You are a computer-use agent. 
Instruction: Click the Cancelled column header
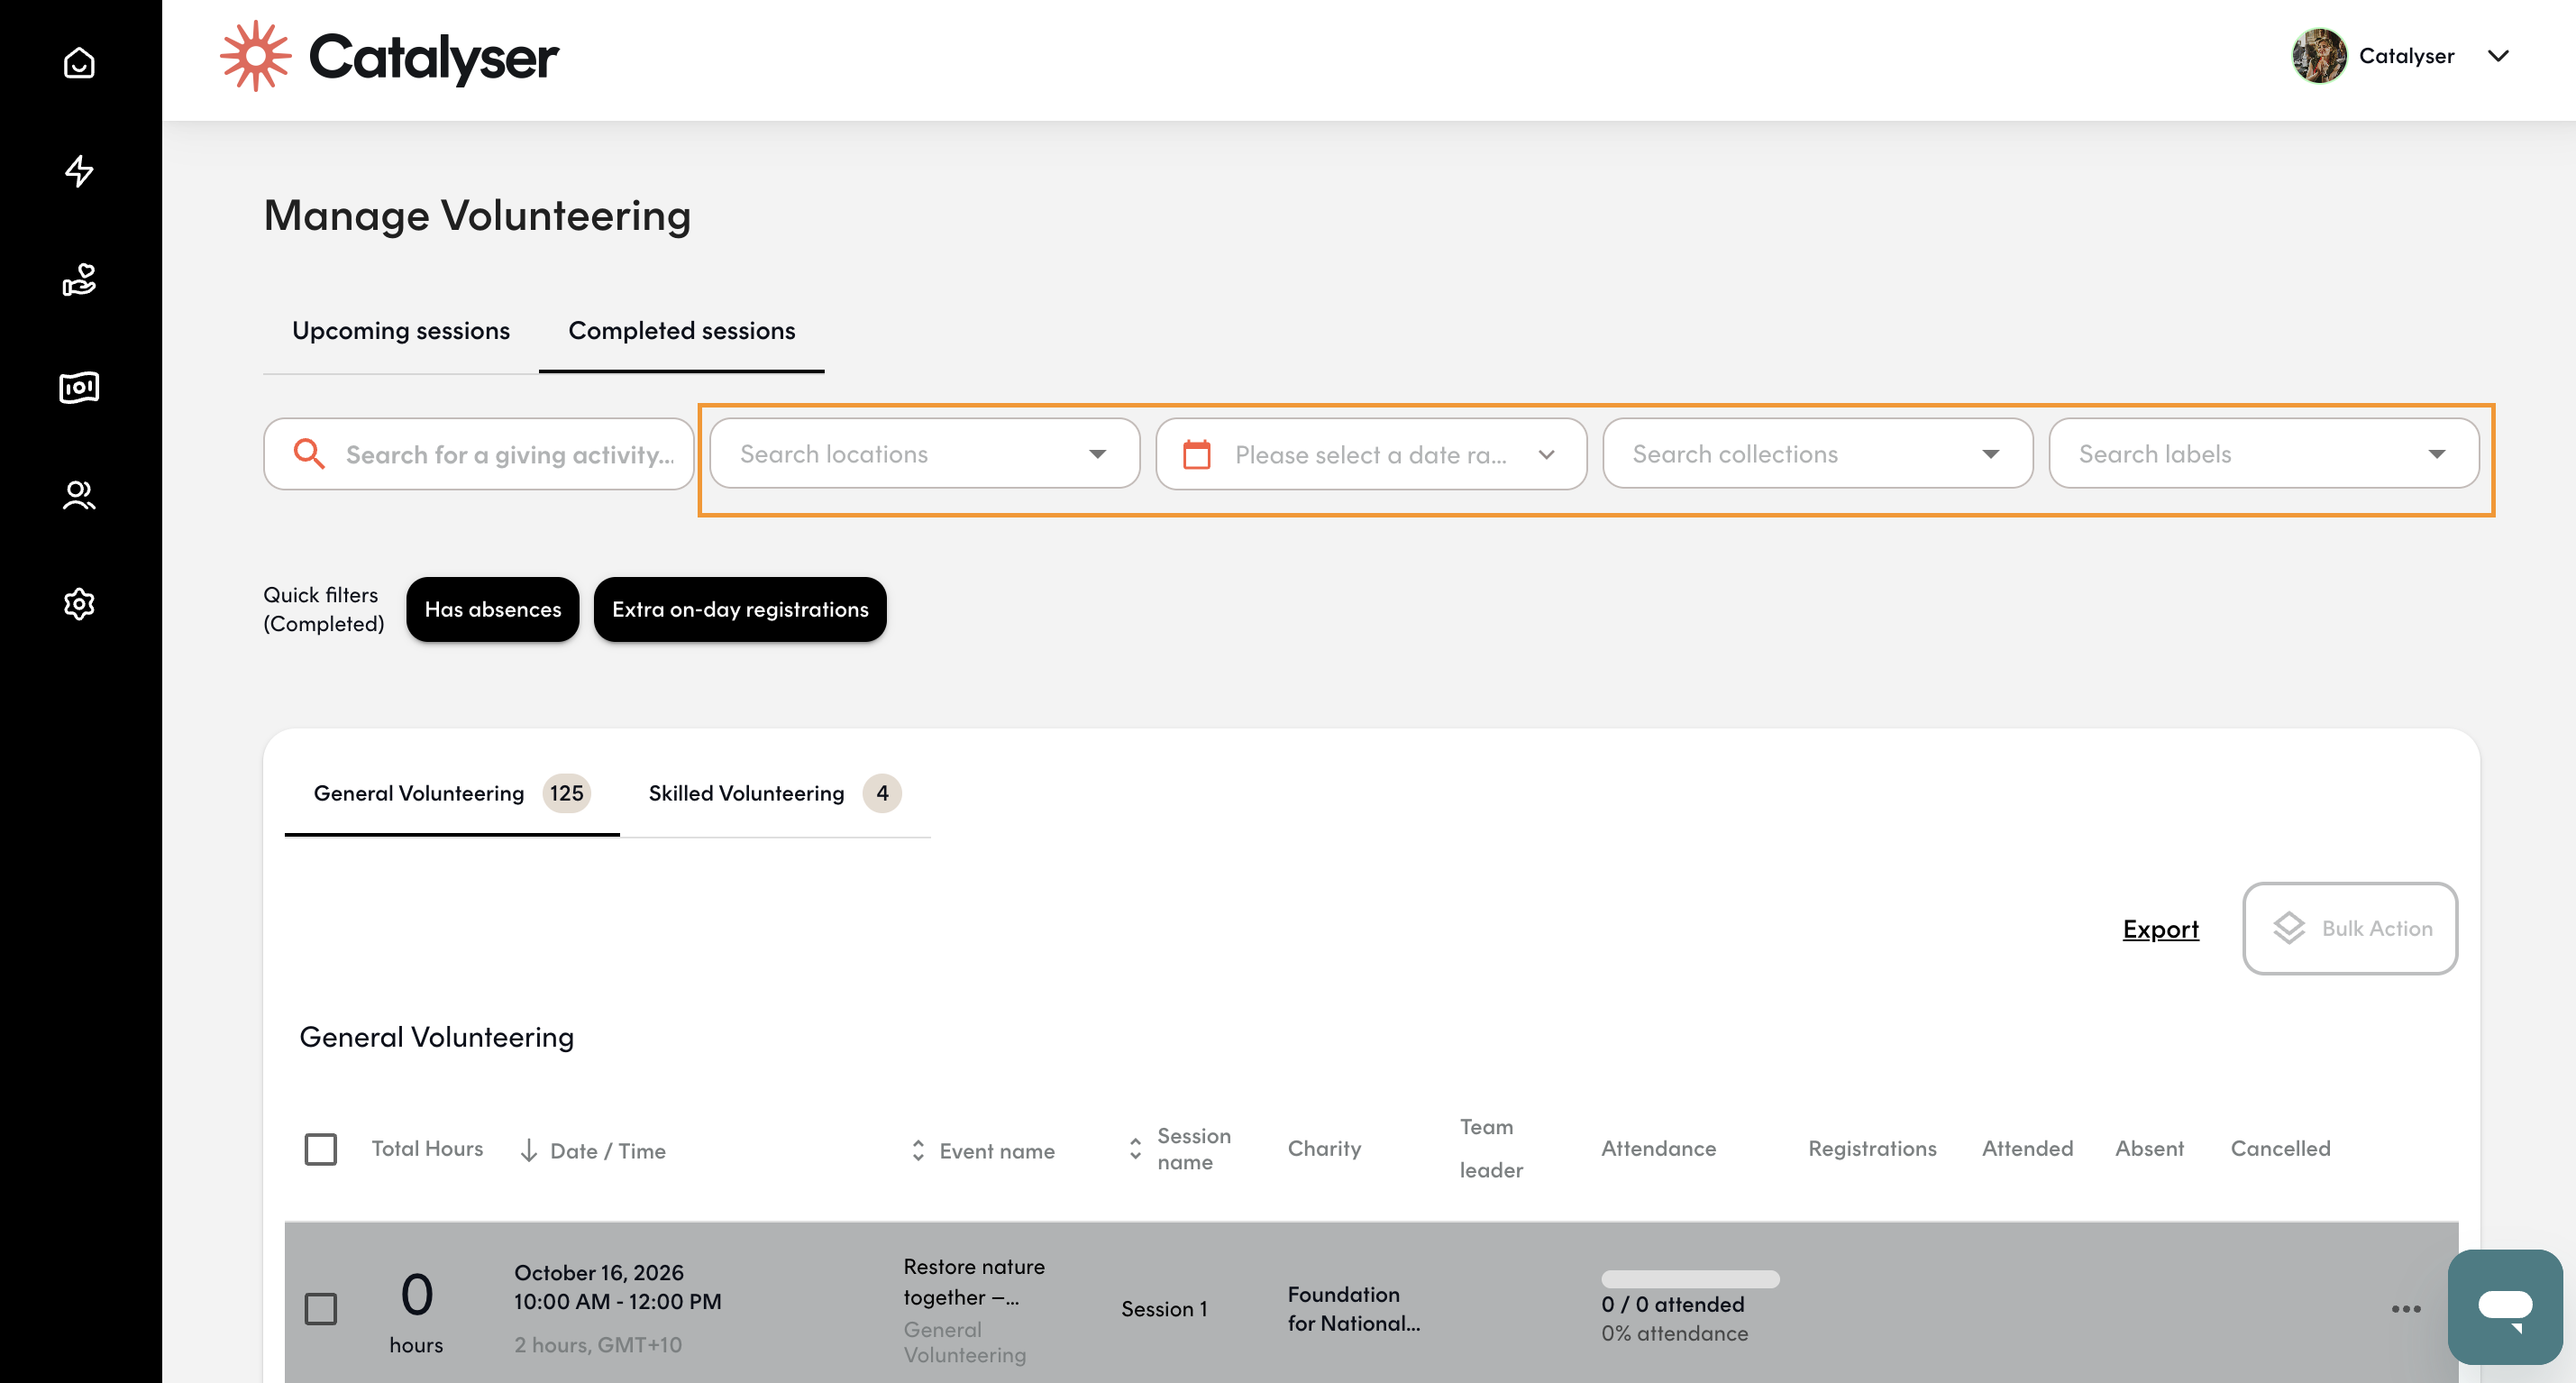(x=2281, y=1148)
